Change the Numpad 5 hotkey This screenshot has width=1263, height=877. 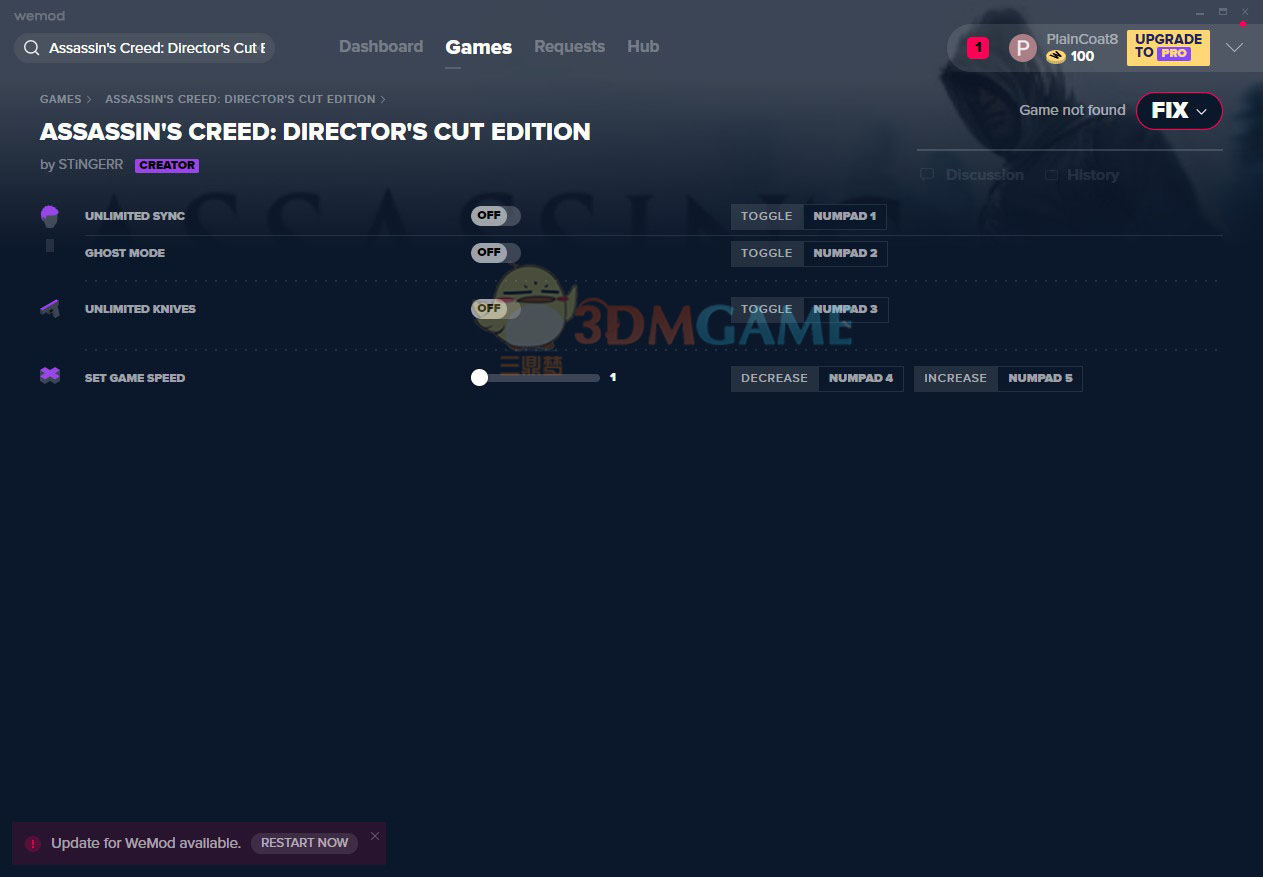pos(1040,378)
